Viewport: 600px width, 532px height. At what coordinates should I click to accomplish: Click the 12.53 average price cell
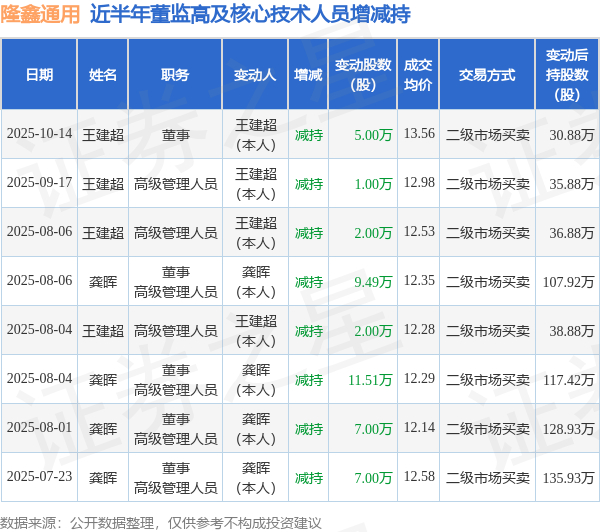pos(419,232)
